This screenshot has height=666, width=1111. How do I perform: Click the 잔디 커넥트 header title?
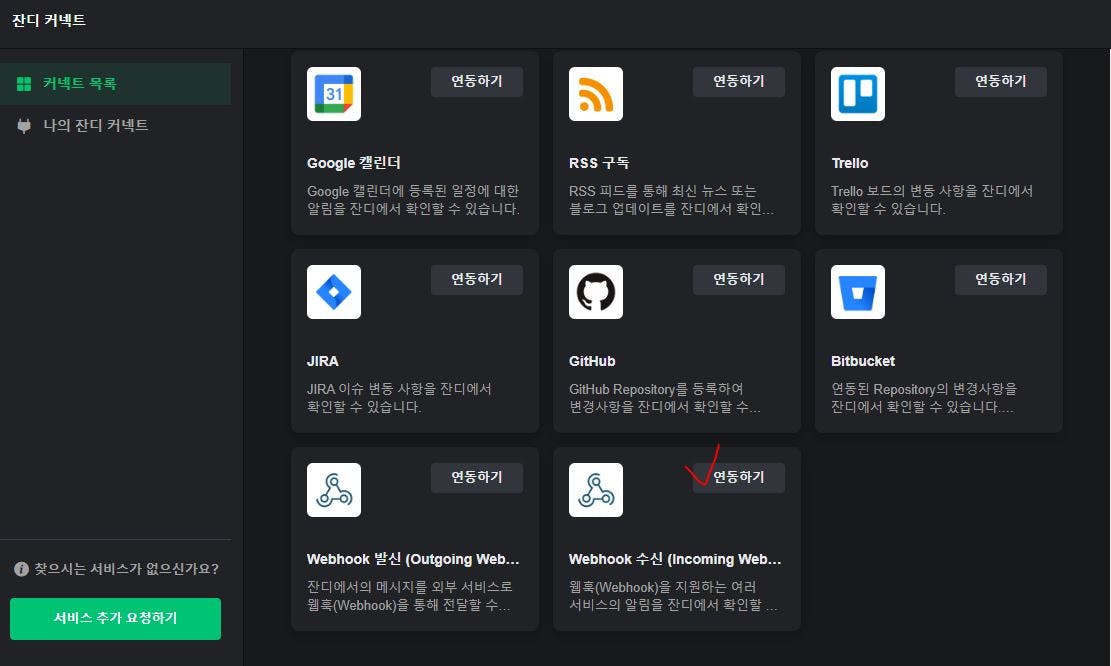pos(49,21)
